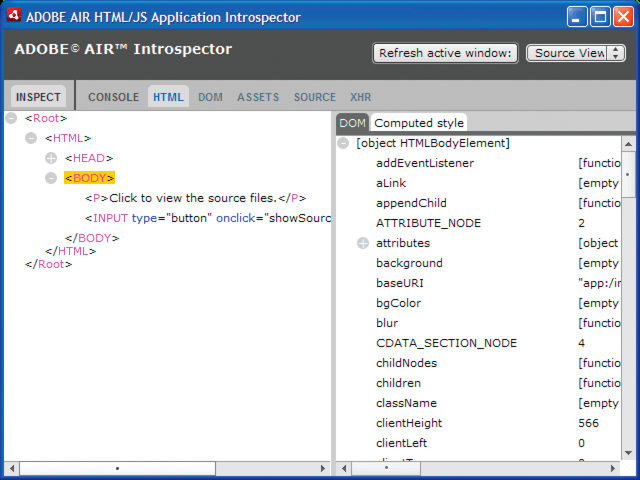
Task: Select the CDATA_SECTION_NODE property
Action: pos(447,343)
